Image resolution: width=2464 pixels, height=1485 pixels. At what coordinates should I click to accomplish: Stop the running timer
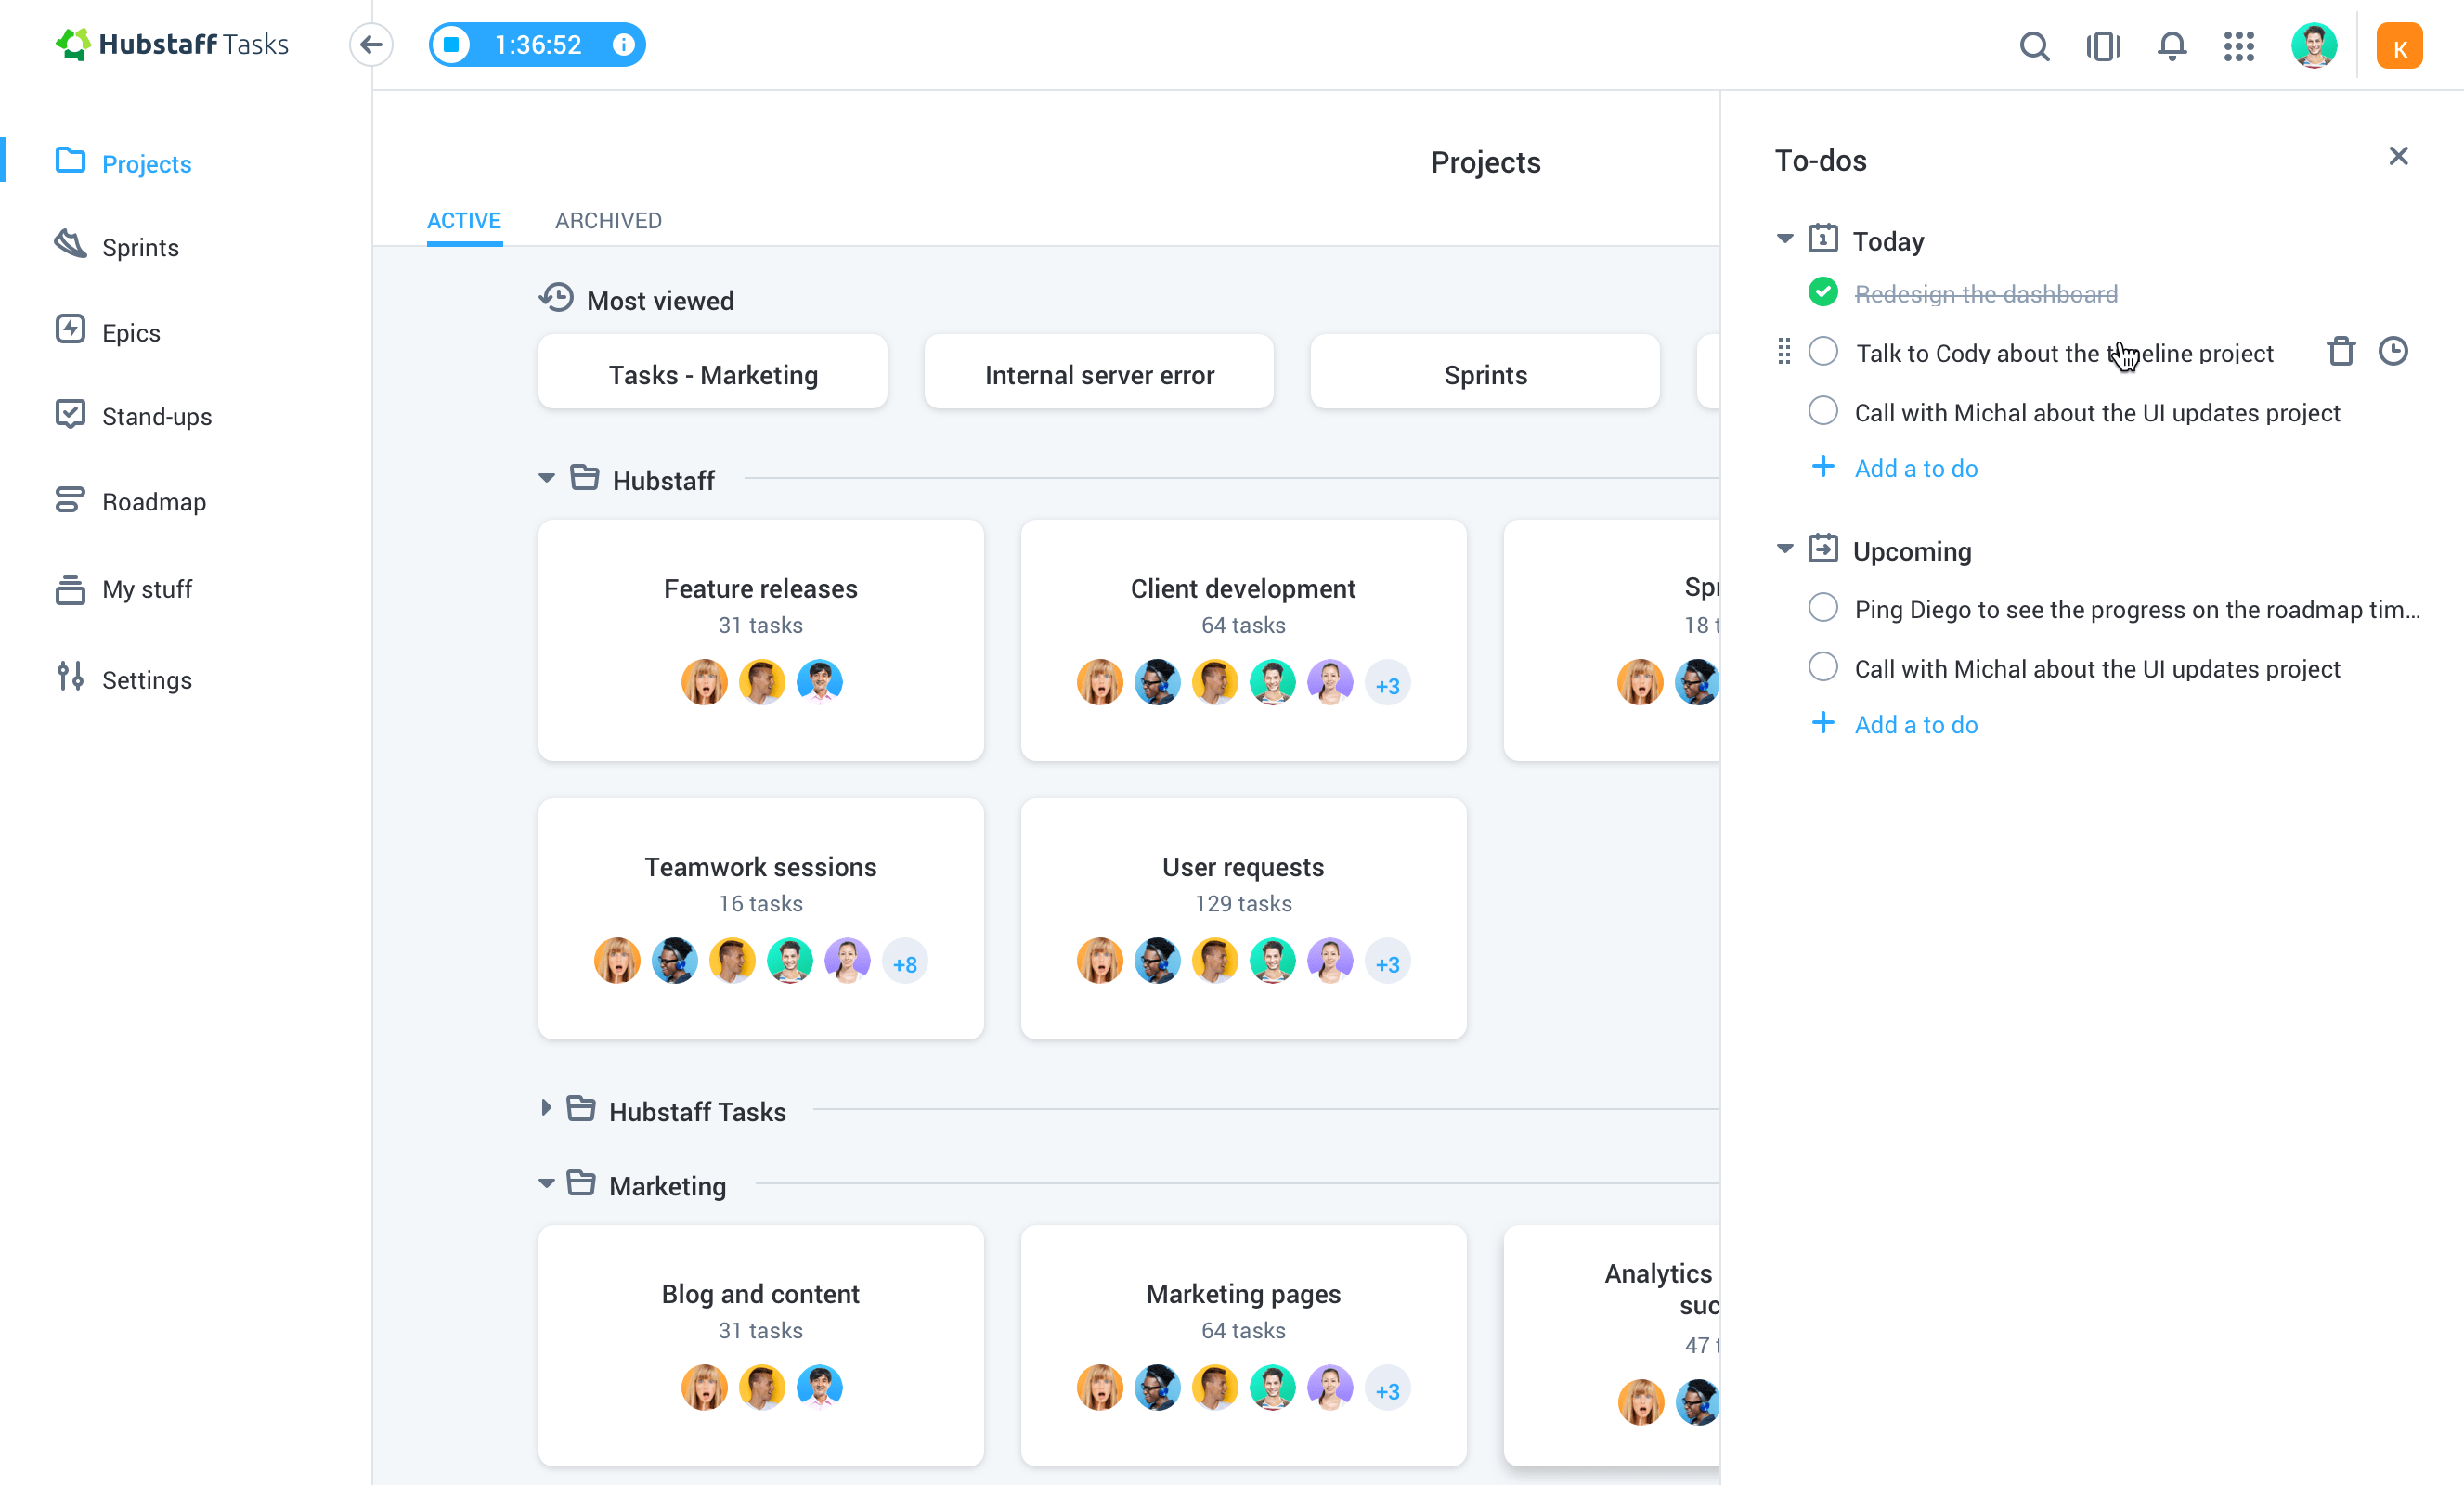[452, 44]
